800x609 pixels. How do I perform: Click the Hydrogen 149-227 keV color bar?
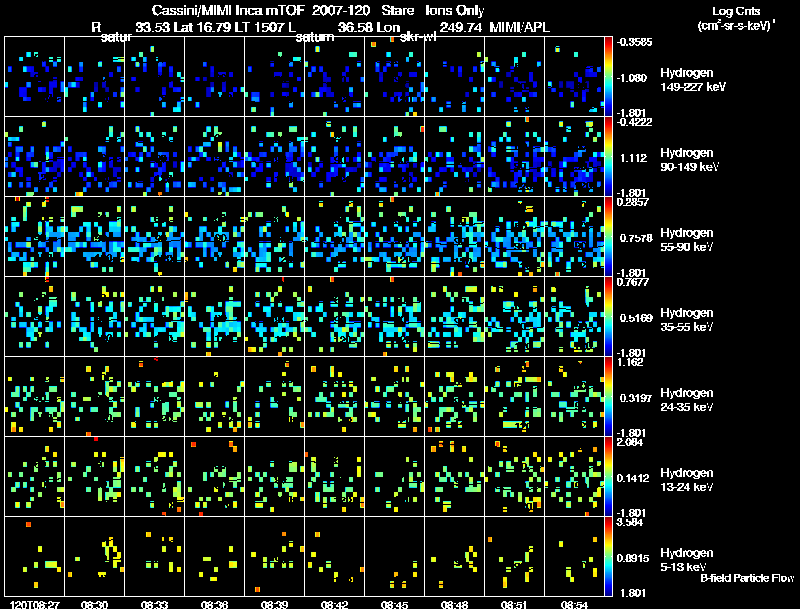pos(608,77)
